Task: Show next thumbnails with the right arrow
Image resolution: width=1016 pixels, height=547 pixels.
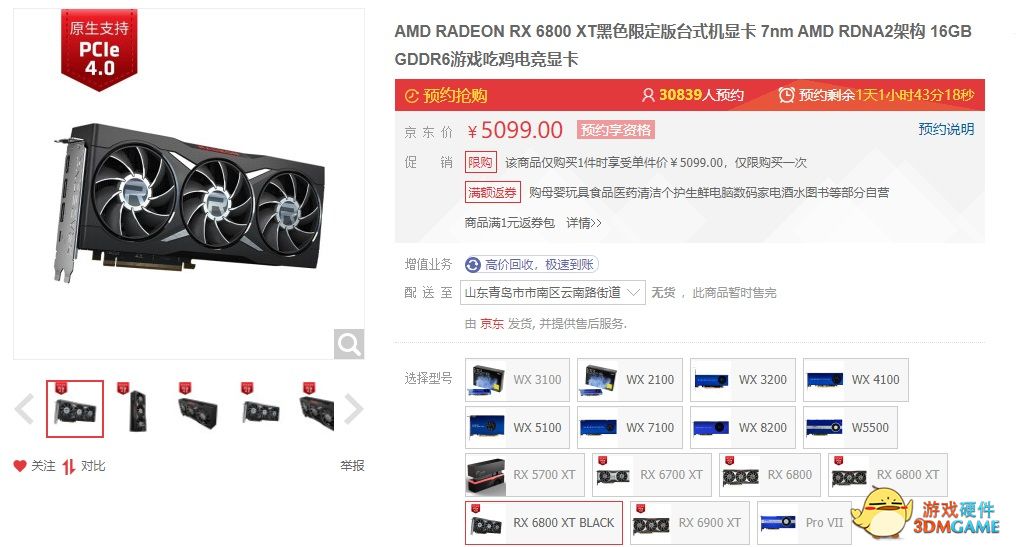Action: pyautogui.click(x=354, y=409)
